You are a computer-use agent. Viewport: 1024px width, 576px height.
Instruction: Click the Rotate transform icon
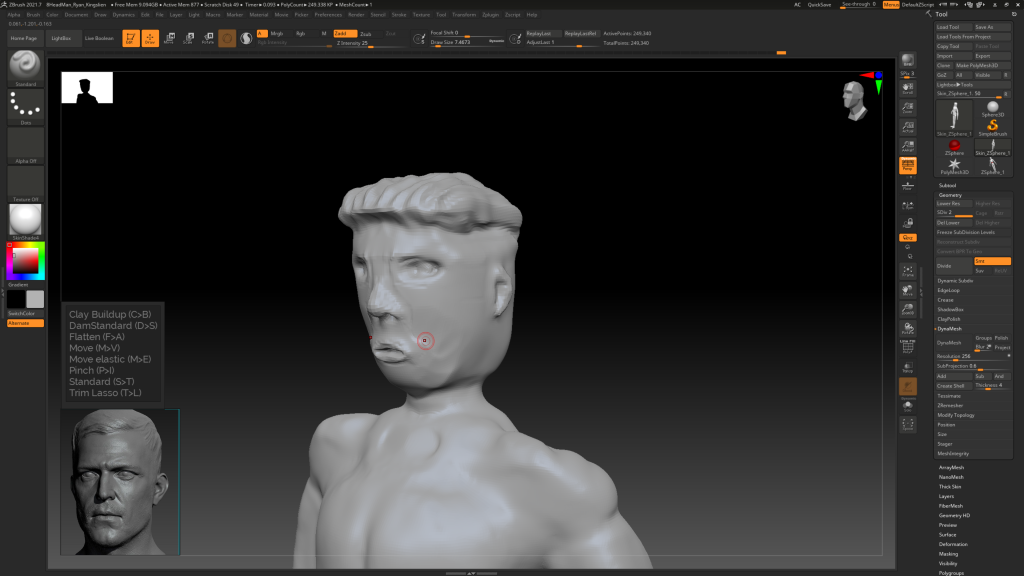click(x=208, y=39)
